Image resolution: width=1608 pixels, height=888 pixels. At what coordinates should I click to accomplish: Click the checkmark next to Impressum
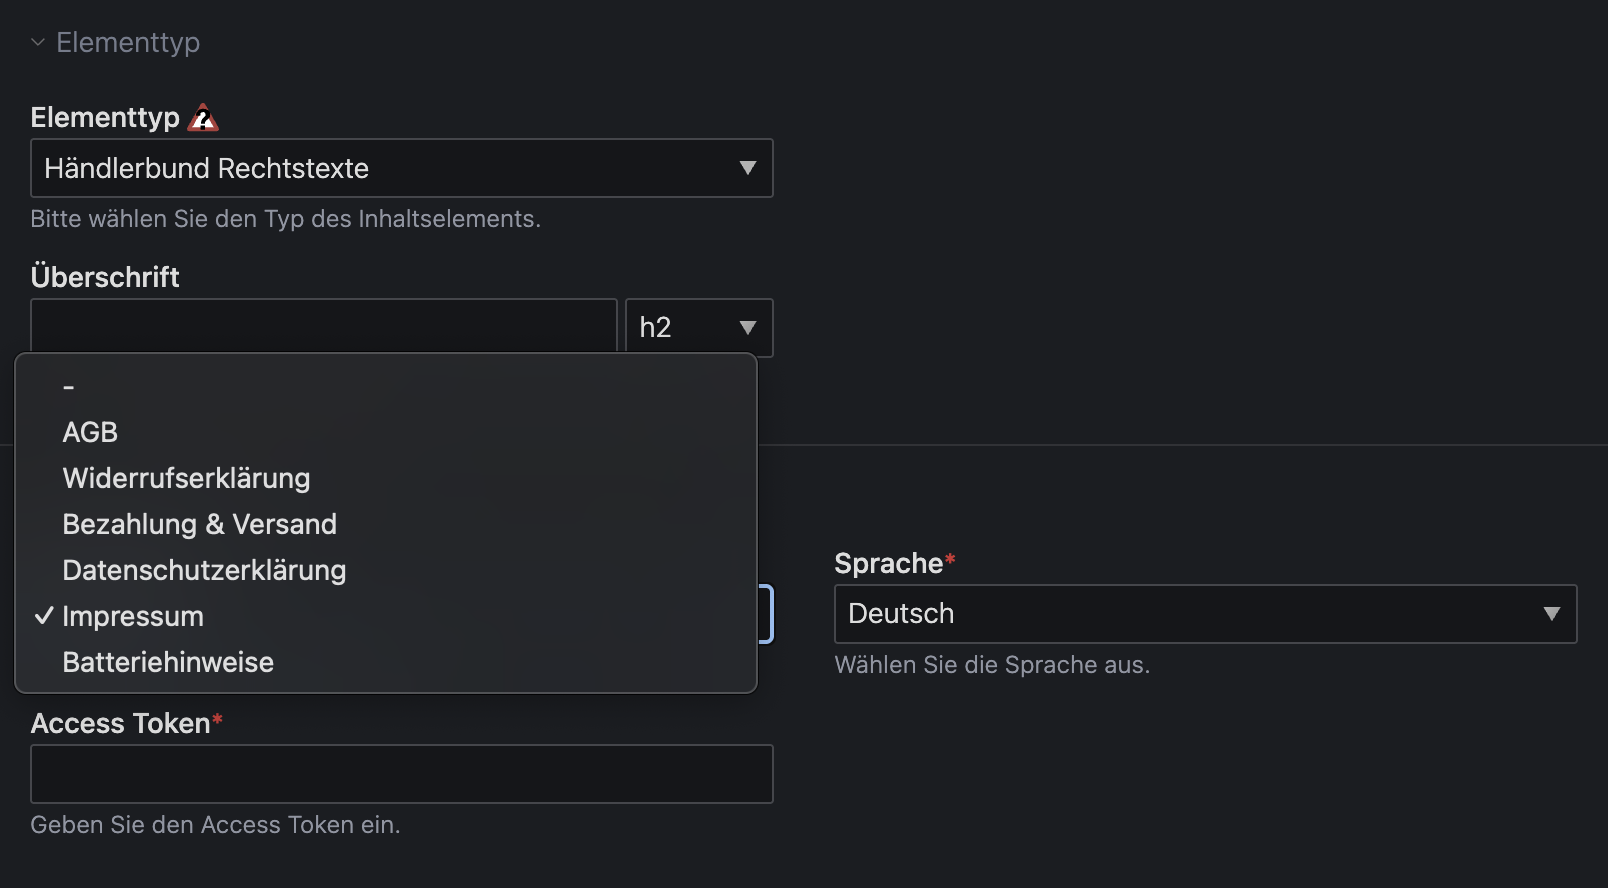coord(44,616)
